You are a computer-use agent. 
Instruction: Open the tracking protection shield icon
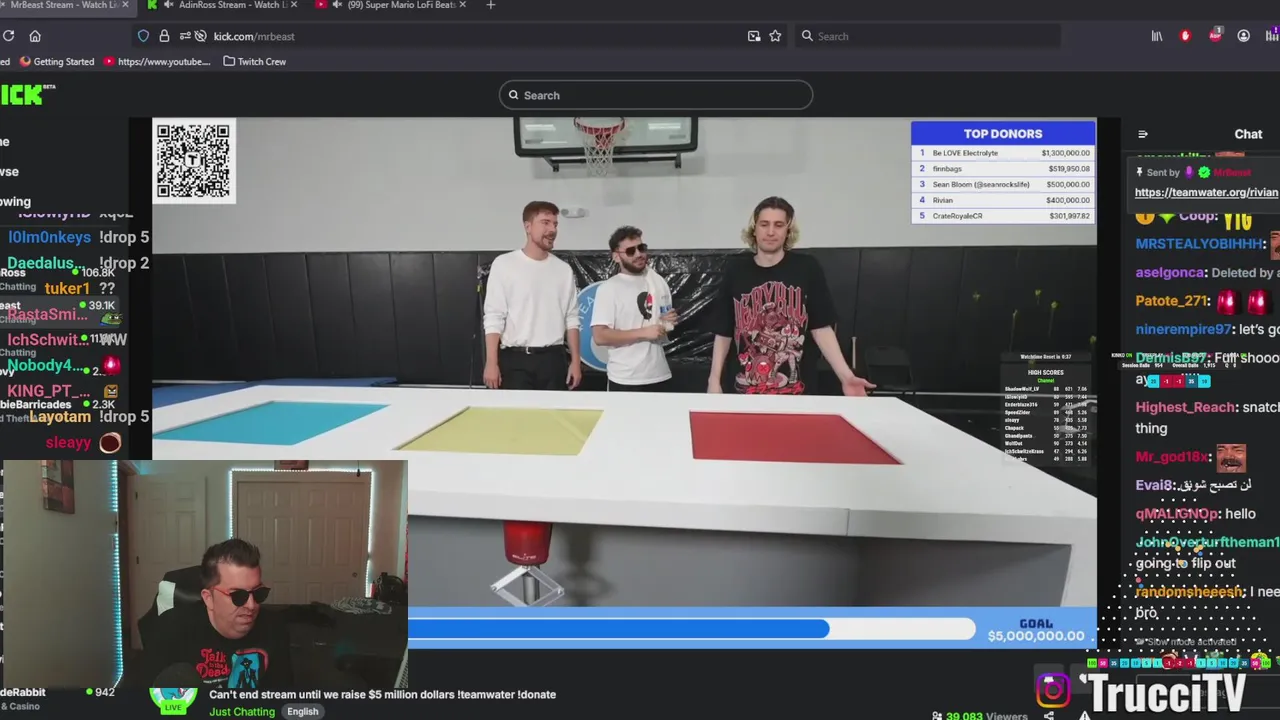tap(143, 36)
